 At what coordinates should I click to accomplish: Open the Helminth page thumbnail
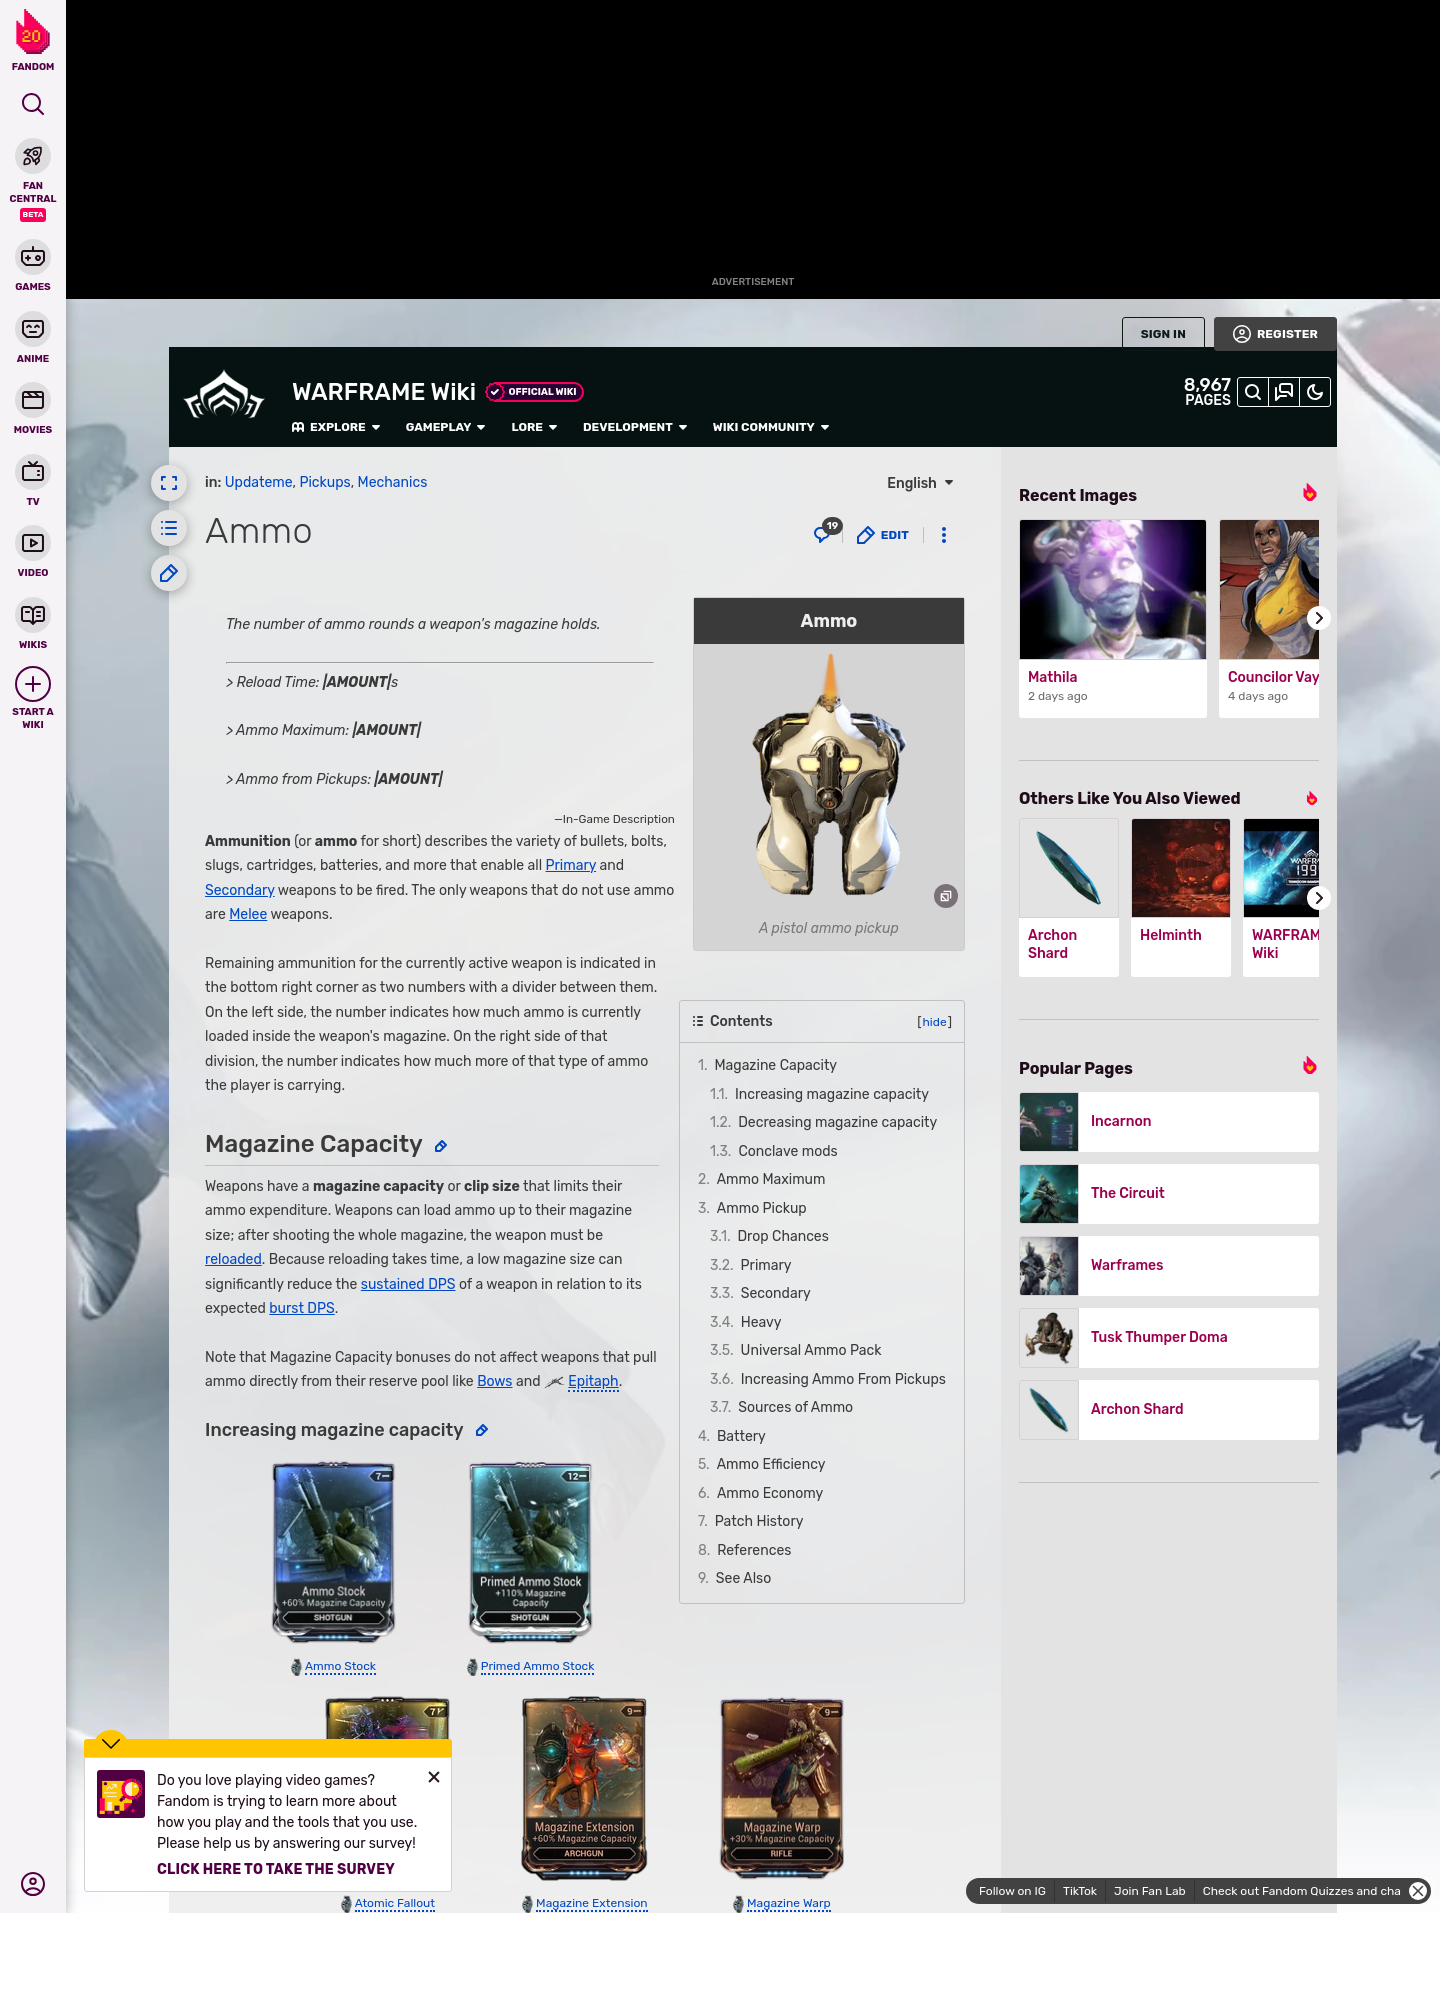(1181, 868)
